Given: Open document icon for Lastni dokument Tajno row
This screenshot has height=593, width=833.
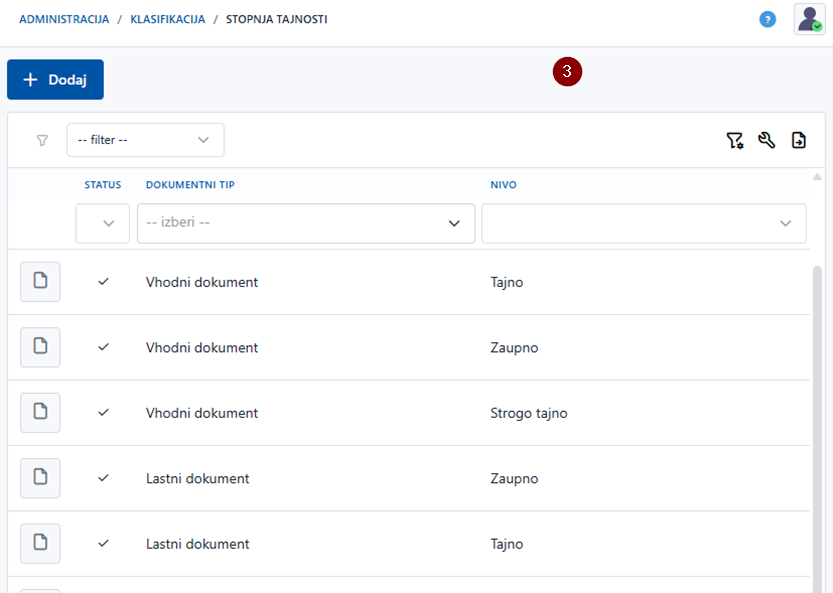Looking at the screenshot, I should click(40, 543).
